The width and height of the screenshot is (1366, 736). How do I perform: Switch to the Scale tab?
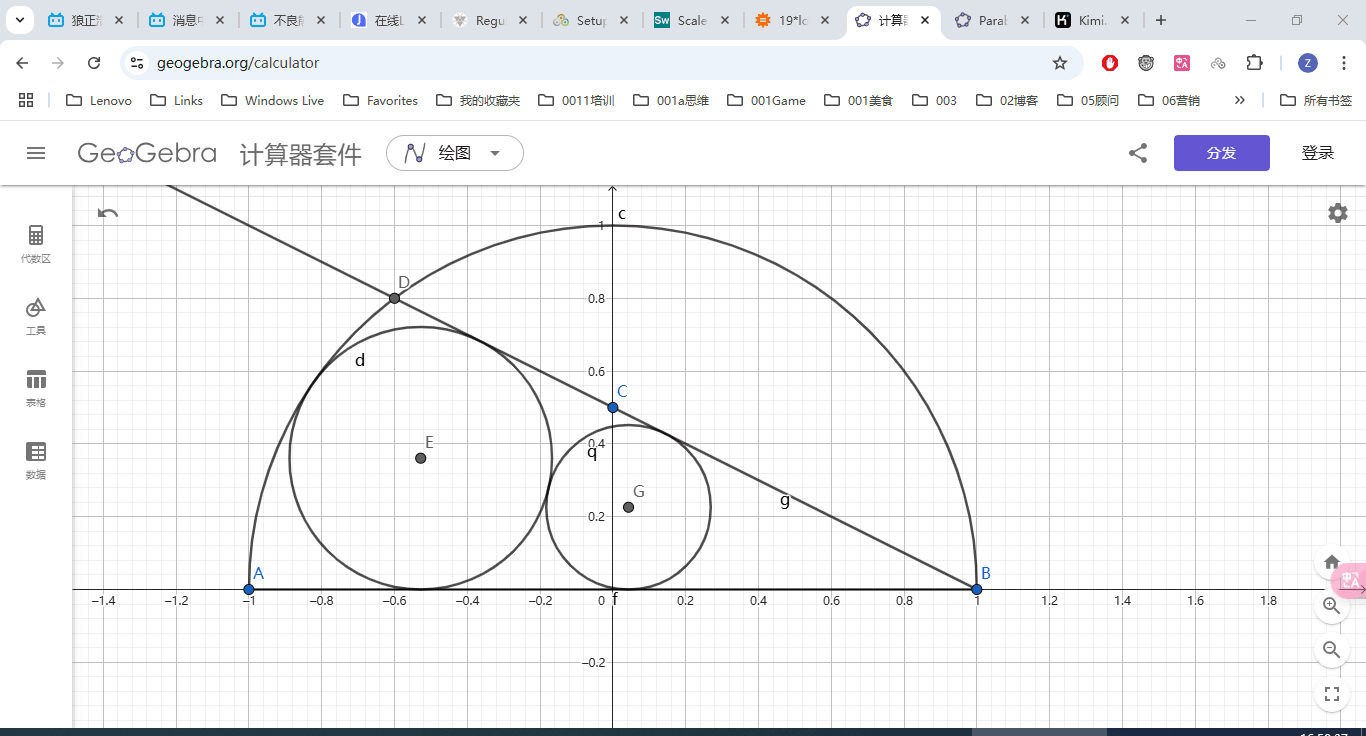(692, 20)
